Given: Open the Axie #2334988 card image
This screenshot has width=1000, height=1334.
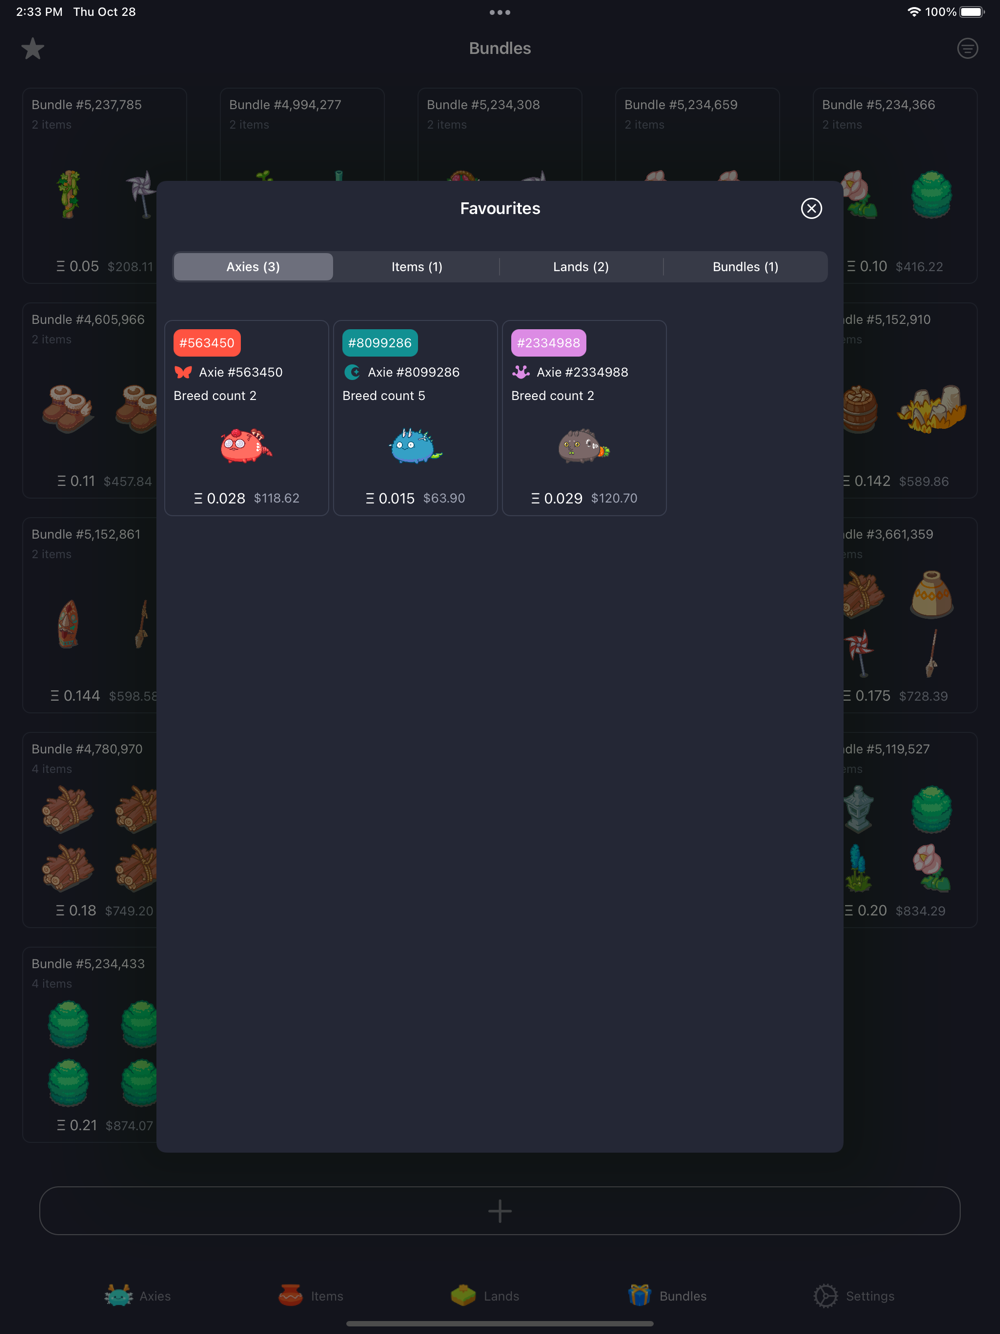Looking at the screenshot, I should click(x=584, y=446).
